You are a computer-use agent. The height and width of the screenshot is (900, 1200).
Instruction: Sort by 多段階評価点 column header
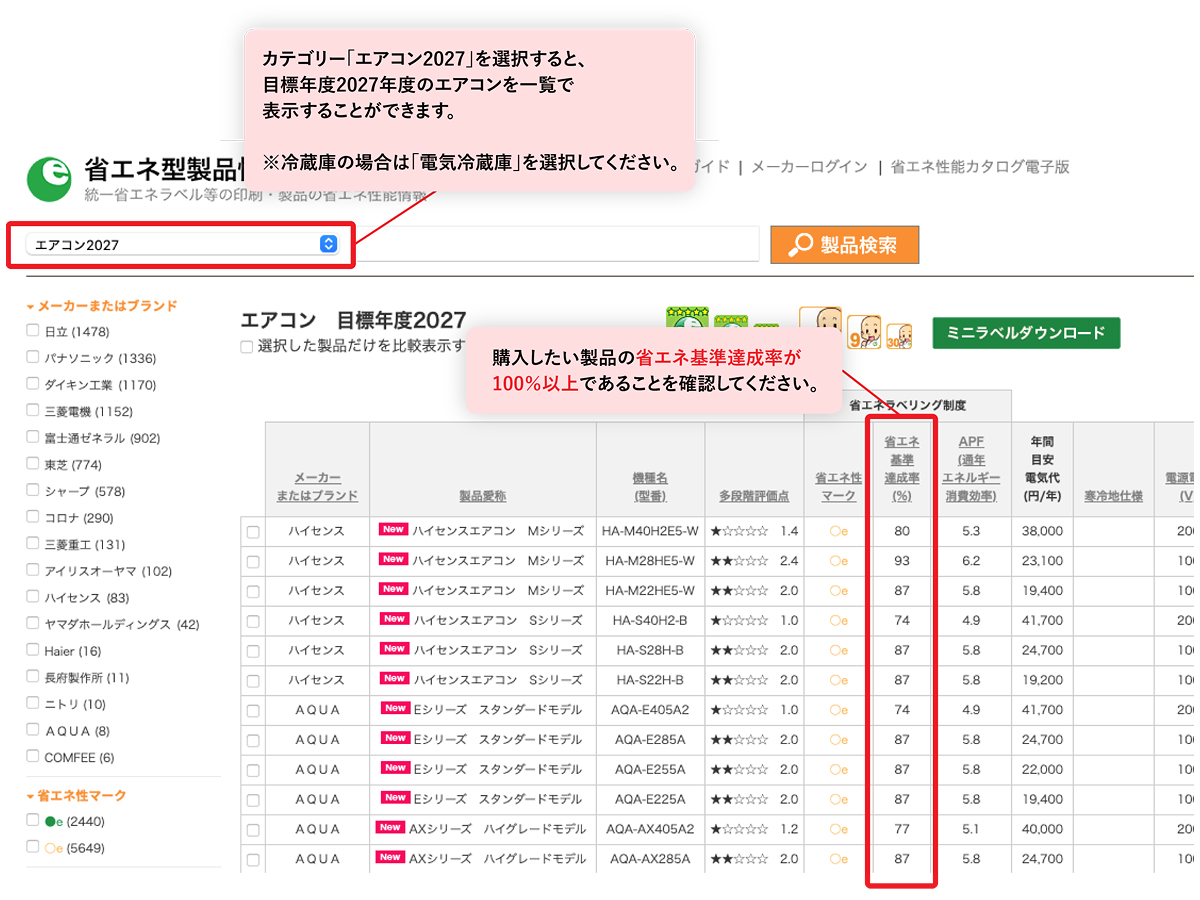click(x=754, y=496)
